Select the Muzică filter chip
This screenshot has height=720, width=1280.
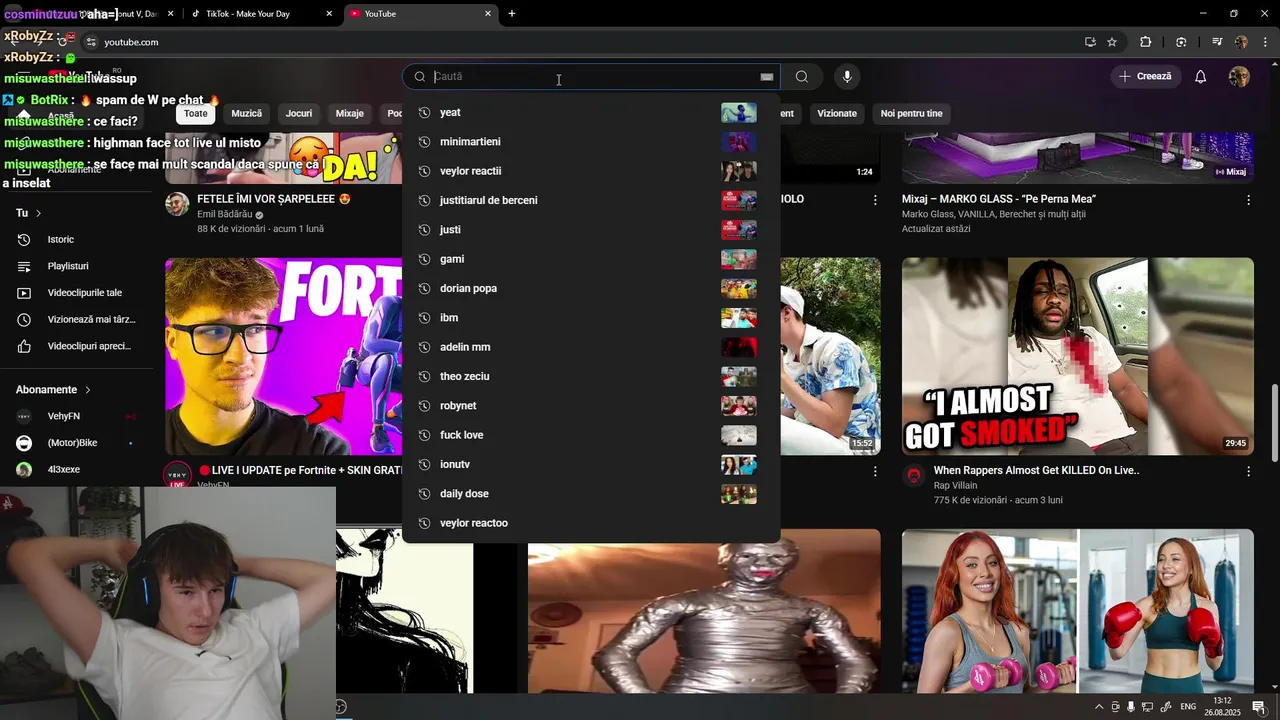(246, 114)
